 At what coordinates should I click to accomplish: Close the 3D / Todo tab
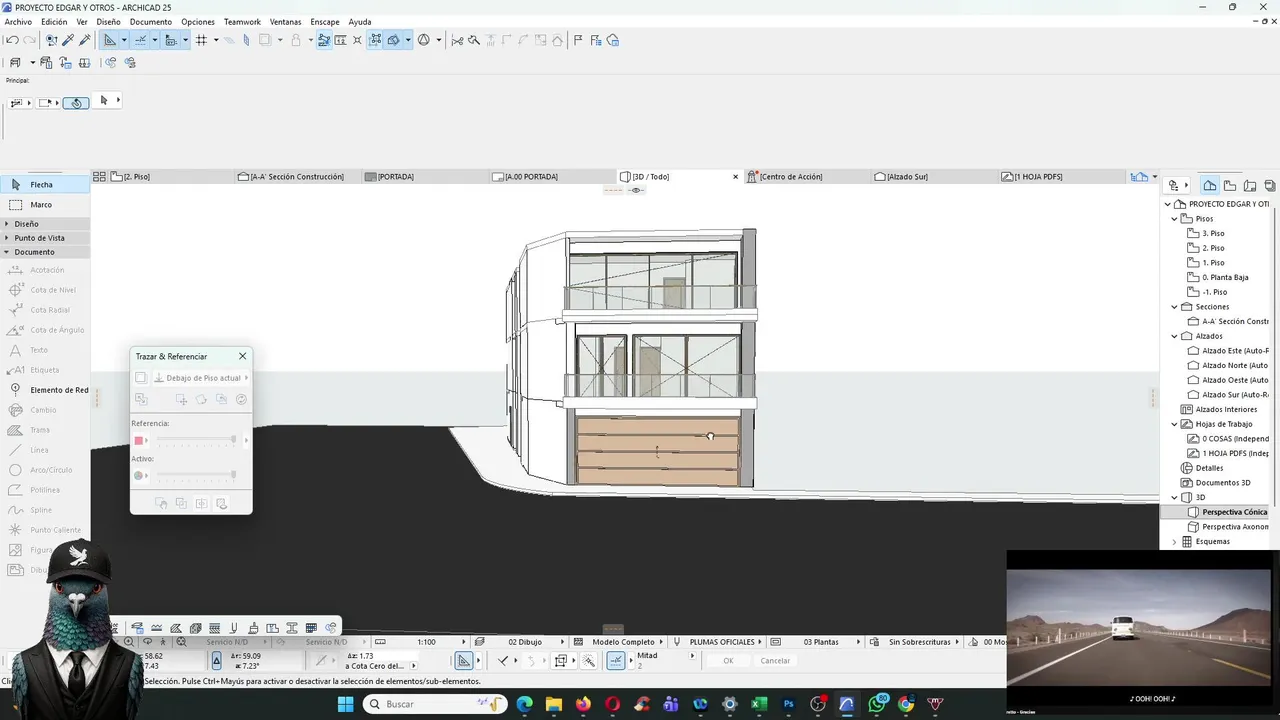point(736,177)
